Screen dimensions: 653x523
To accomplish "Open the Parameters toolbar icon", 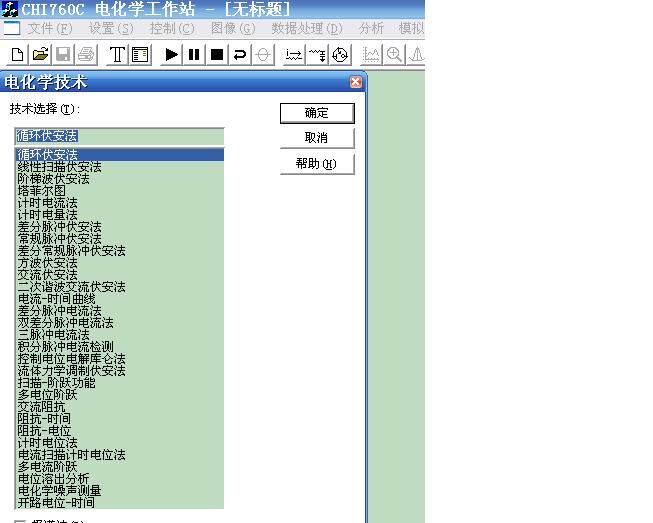I will coord(140,55).
